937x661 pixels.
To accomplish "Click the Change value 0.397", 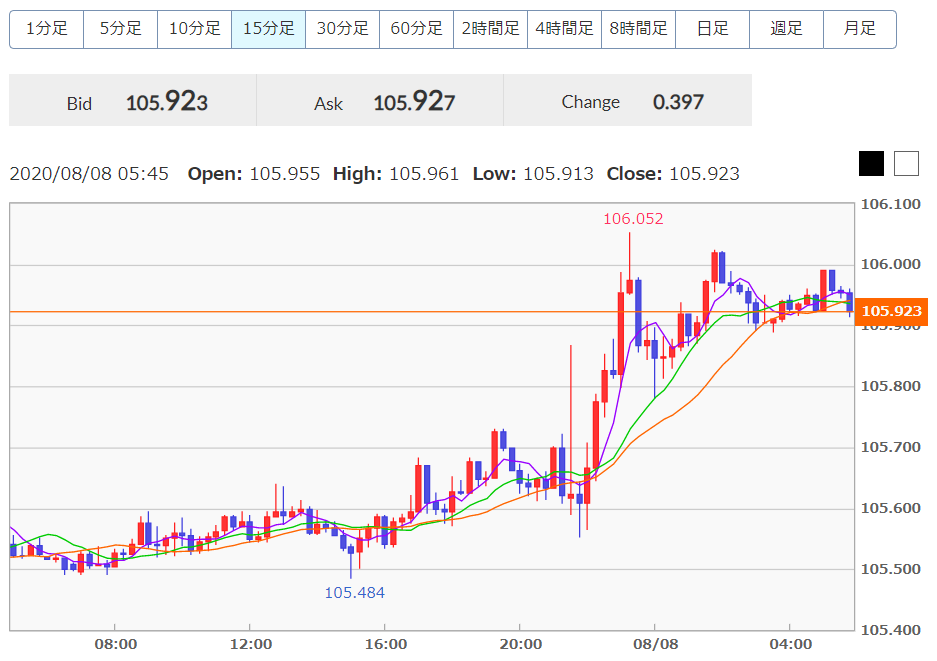I will point(678,102).
